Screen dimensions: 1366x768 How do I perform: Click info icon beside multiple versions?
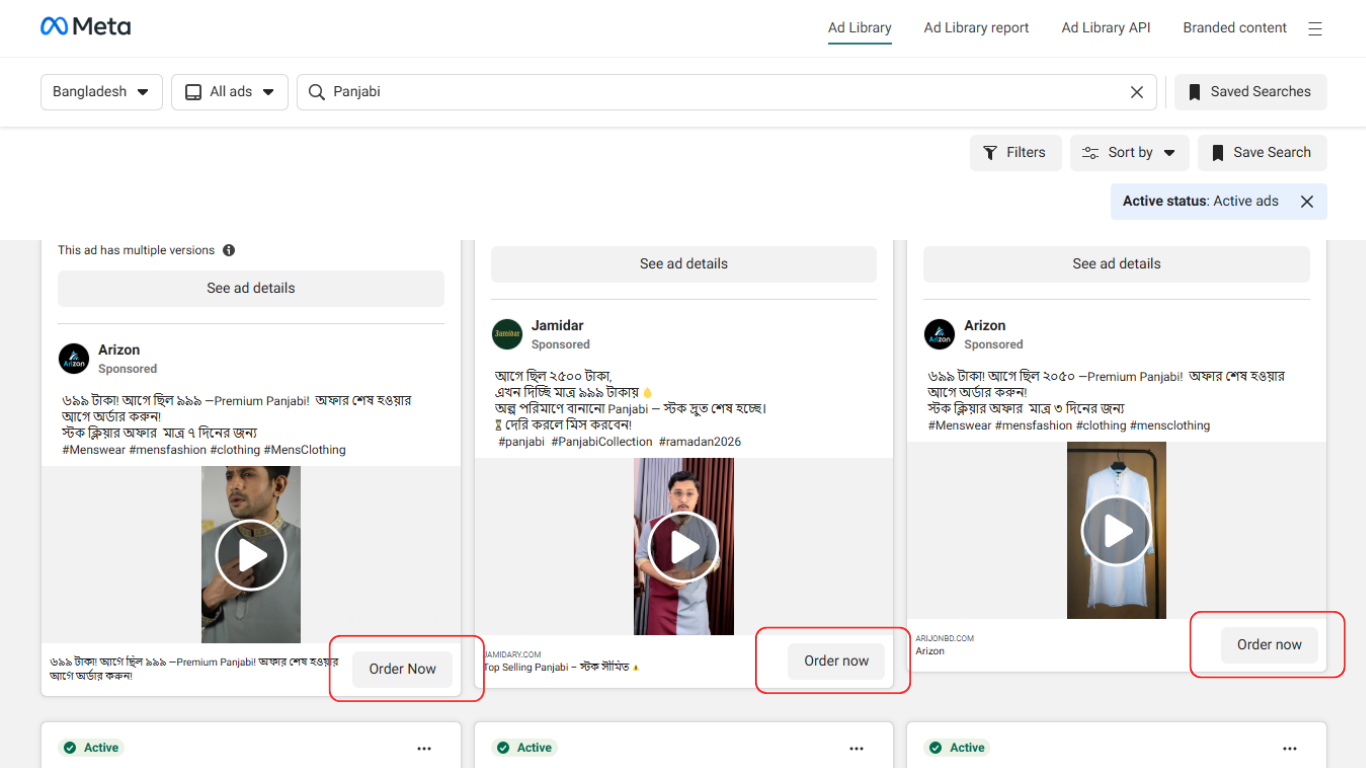coord(229,250)
